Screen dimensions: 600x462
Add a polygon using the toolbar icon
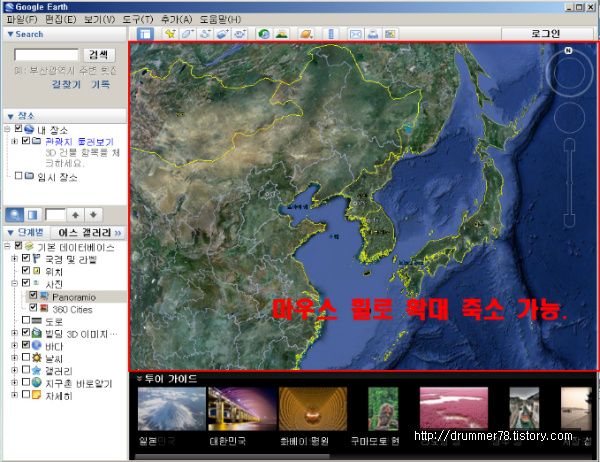tap(188, 34)
